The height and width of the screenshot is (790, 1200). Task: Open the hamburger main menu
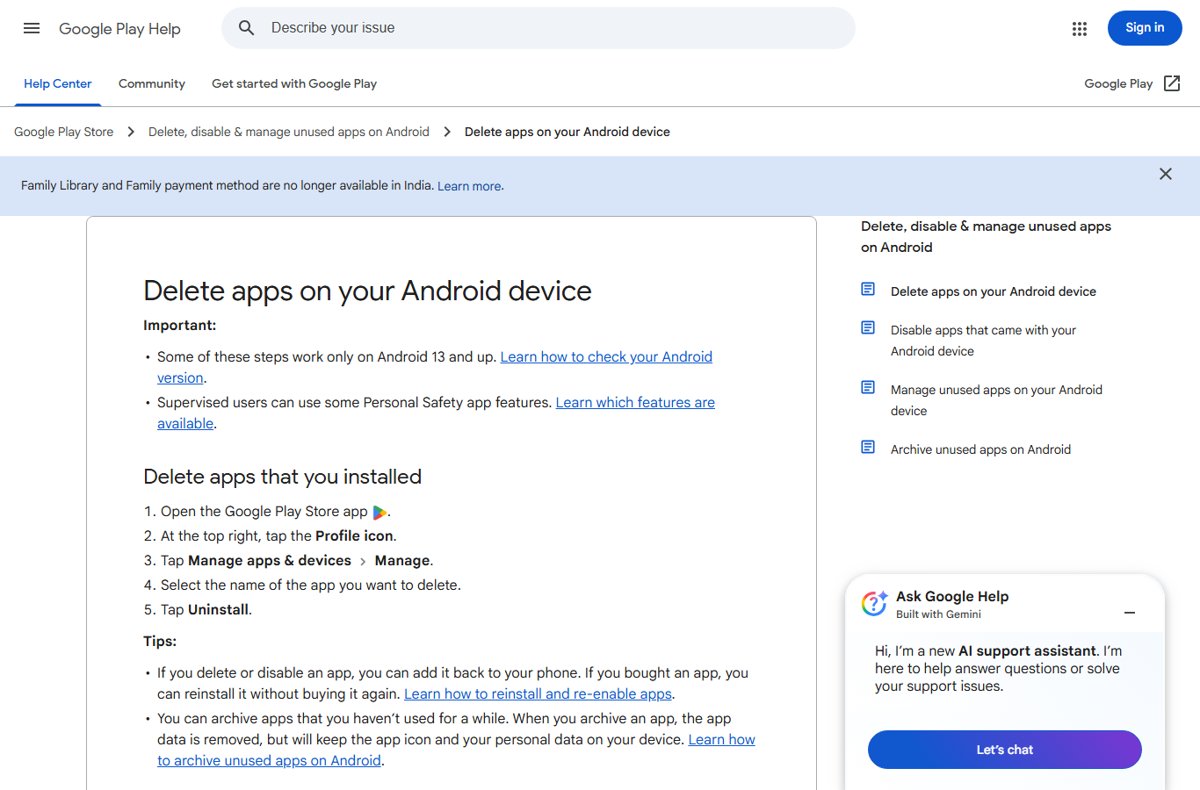(x=32, y=28)
